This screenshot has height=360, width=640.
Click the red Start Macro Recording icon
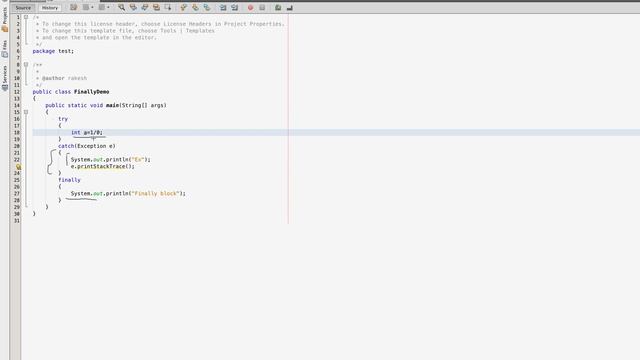(250, 7)
